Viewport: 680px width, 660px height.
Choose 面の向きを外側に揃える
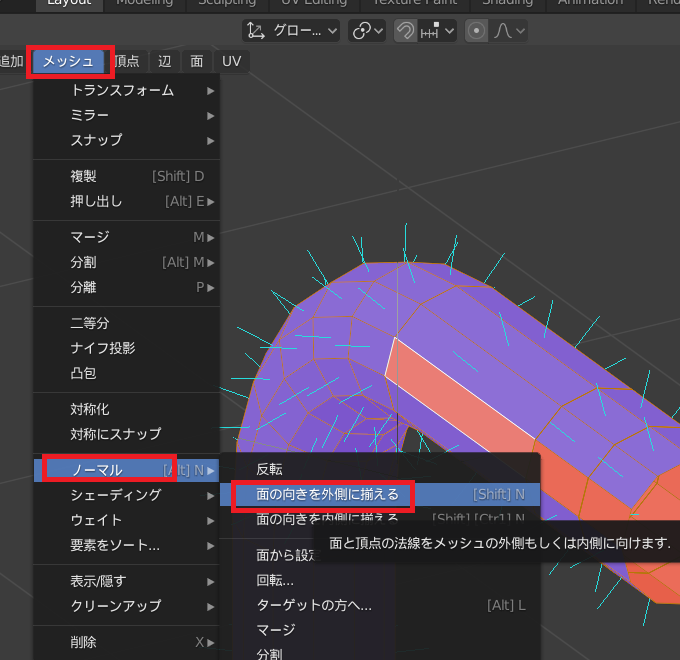380,494
